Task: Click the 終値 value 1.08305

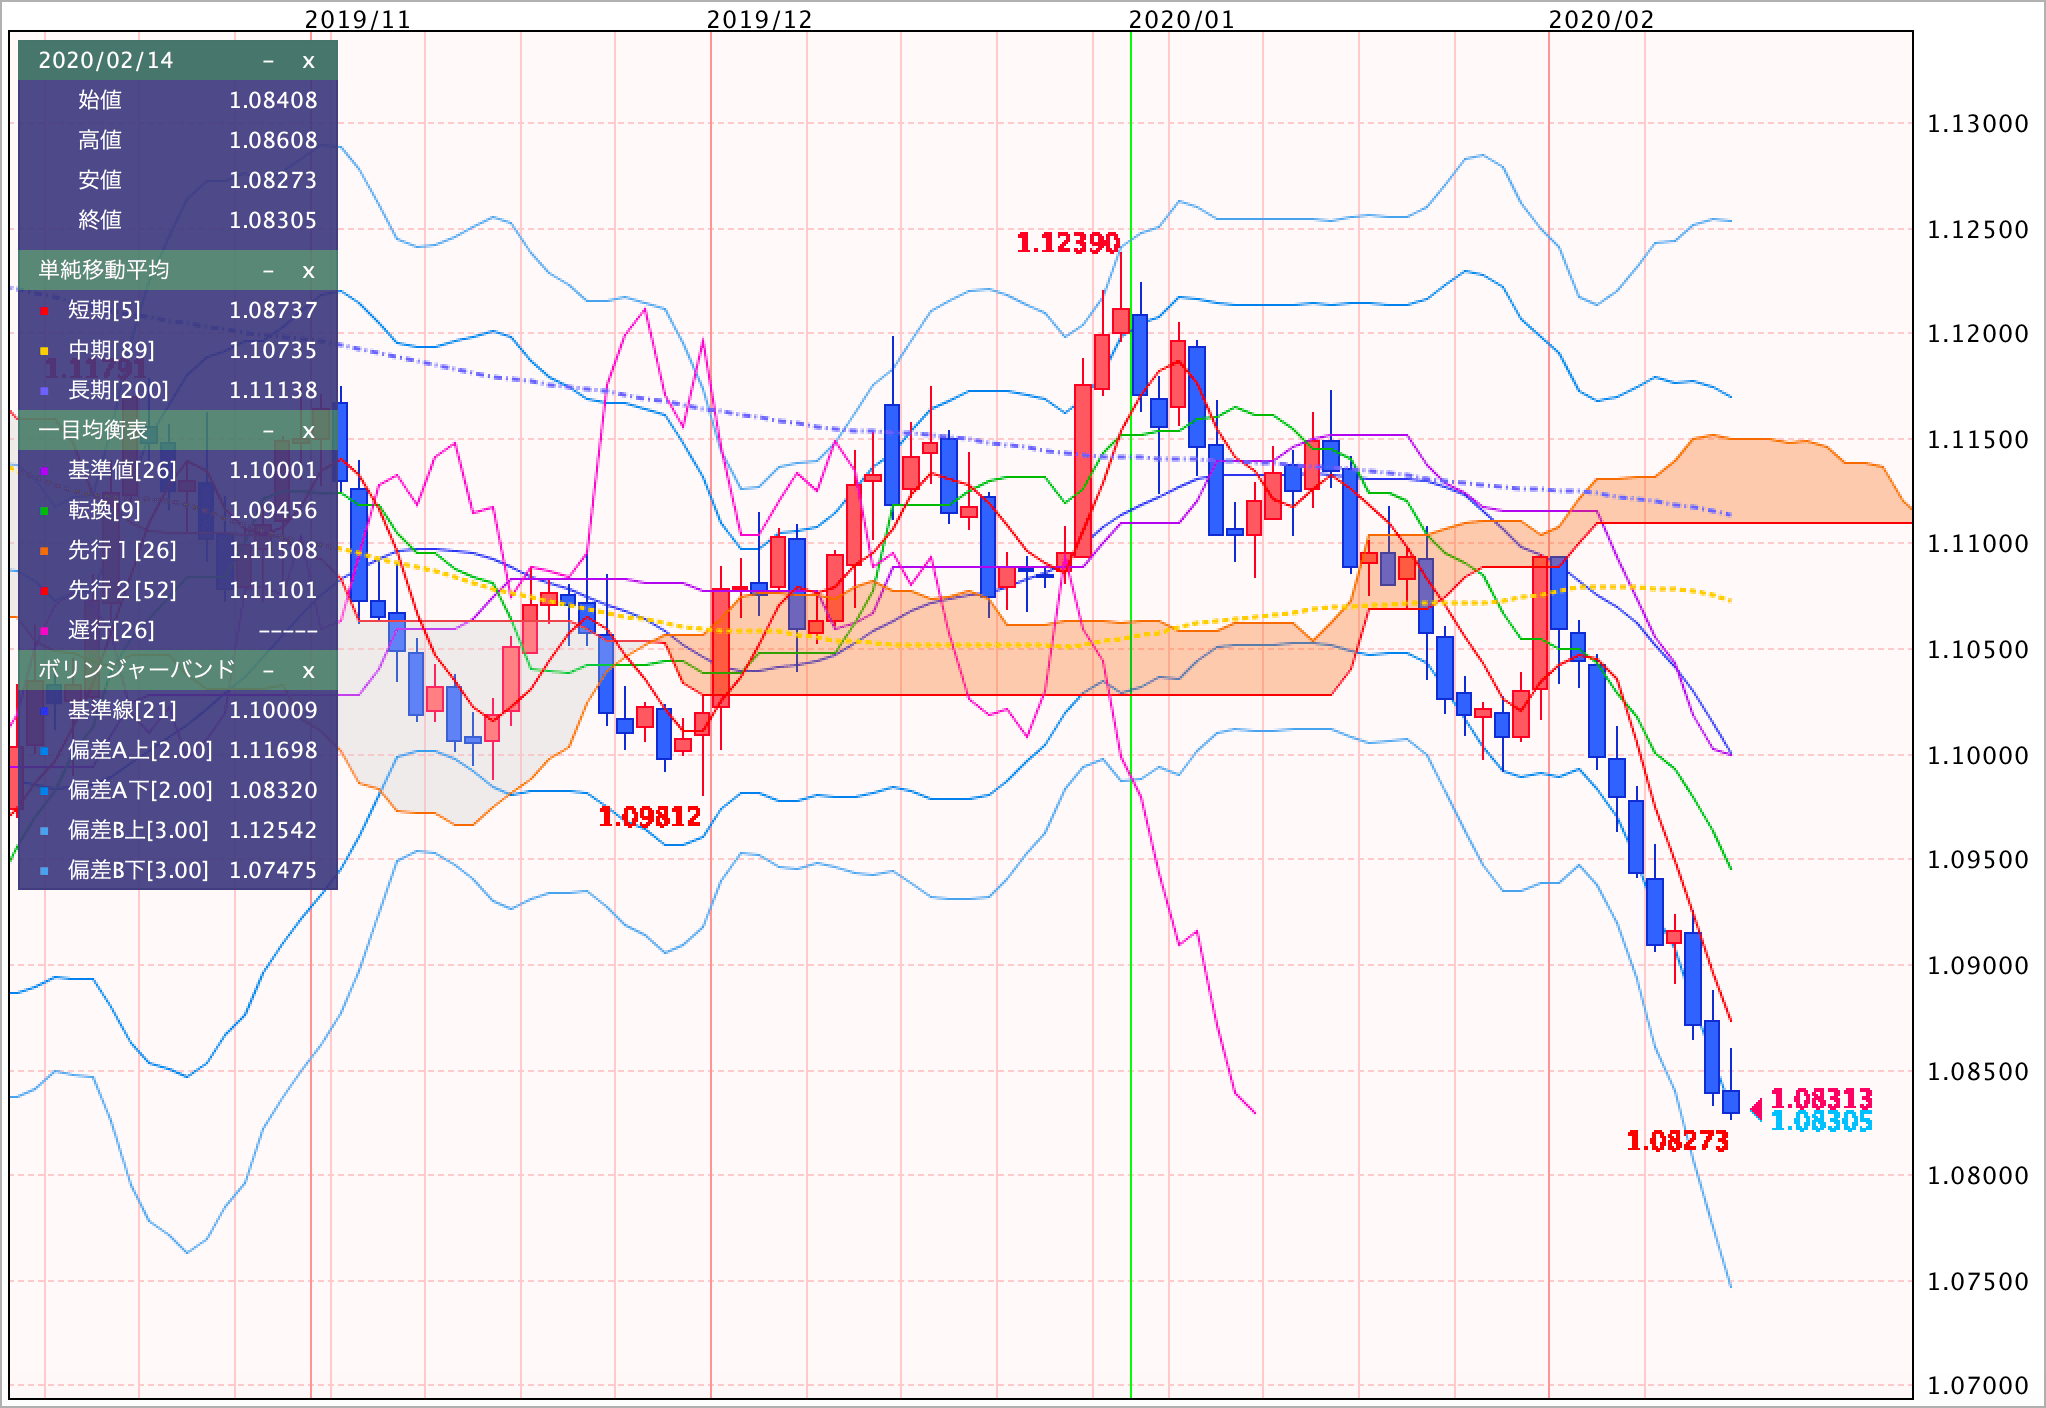Action: click(x=273, y=221)
